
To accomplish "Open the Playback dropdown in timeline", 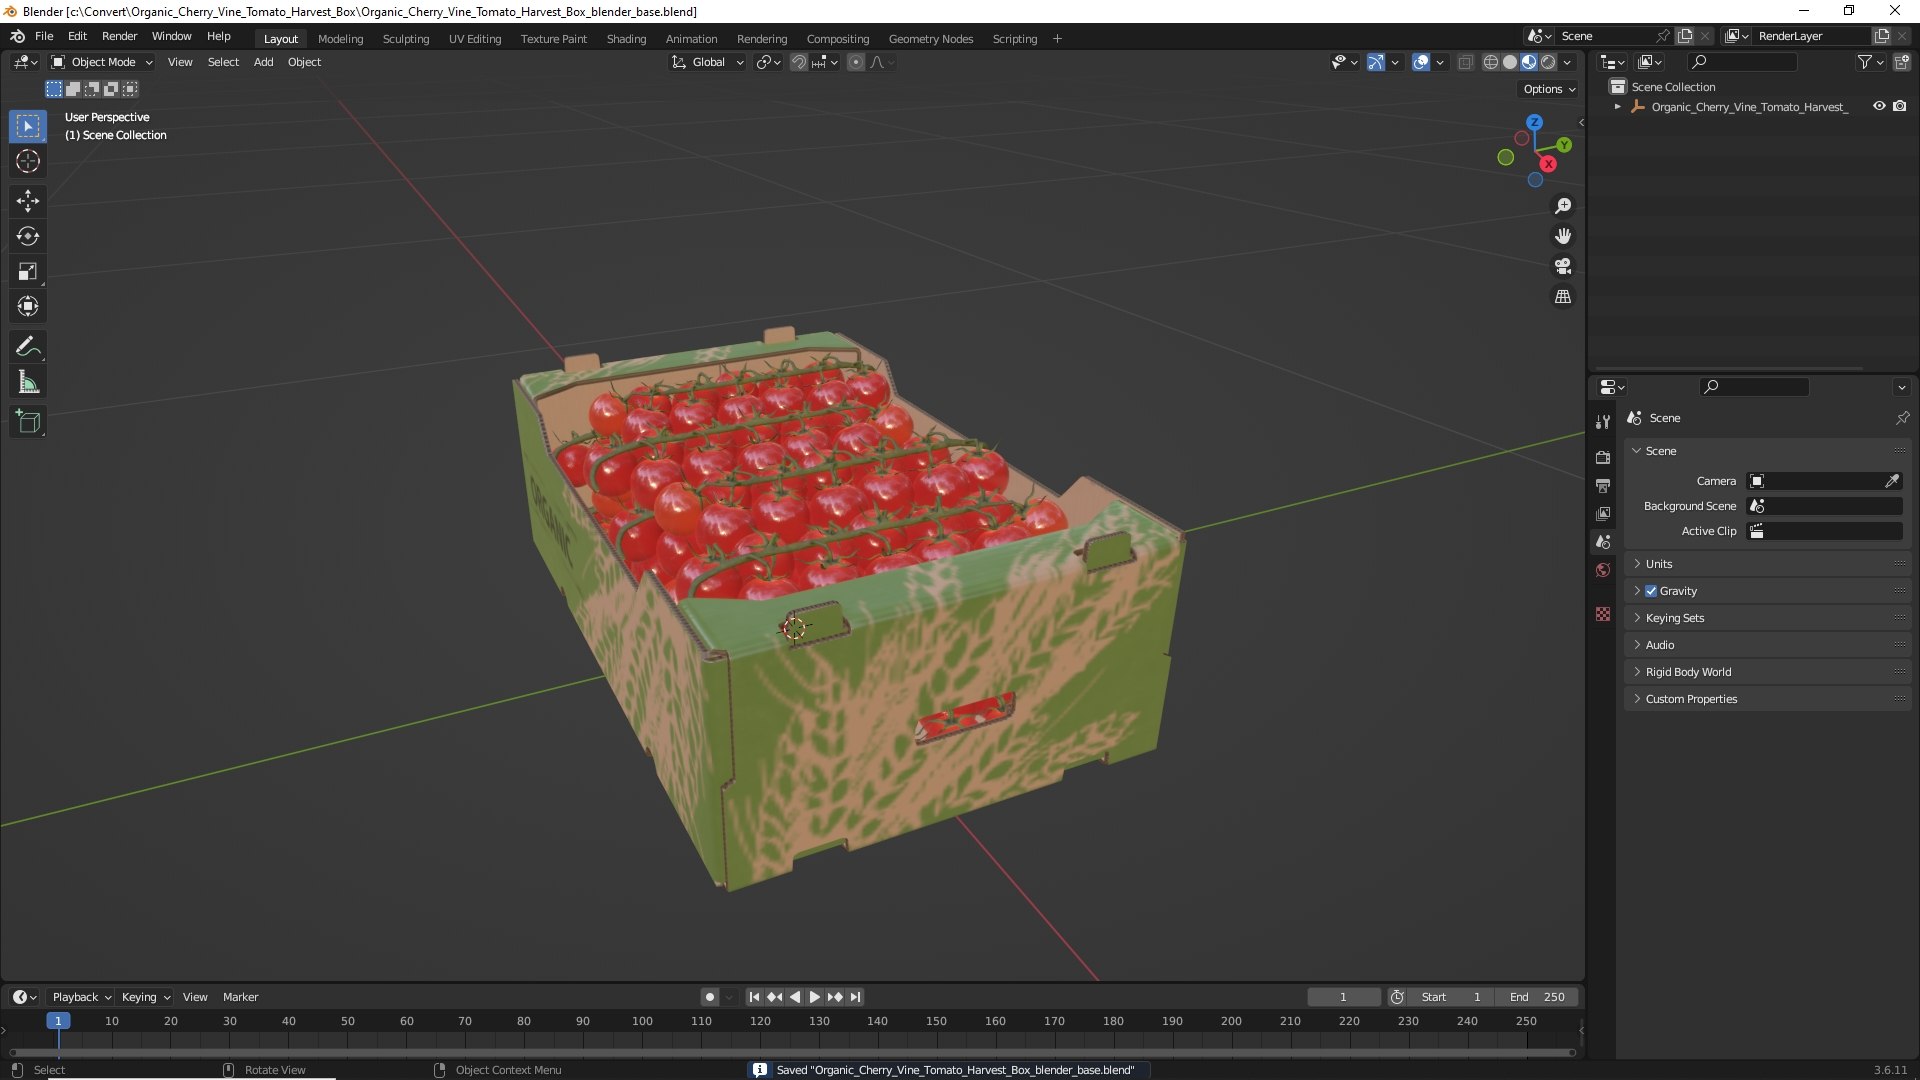I will click(81, 997).
